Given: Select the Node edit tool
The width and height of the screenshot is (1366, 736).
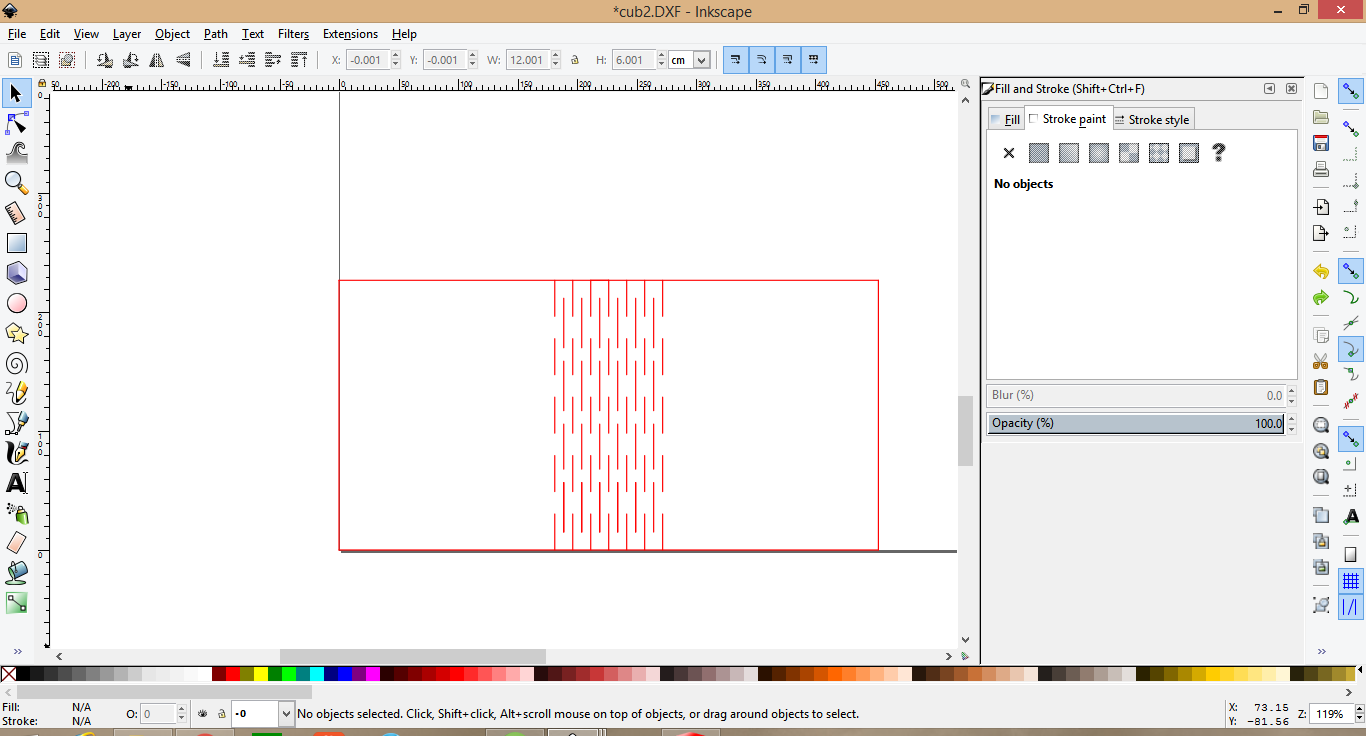Looking at the screenshot, I should pyautogui.click(x=16, y=123).
